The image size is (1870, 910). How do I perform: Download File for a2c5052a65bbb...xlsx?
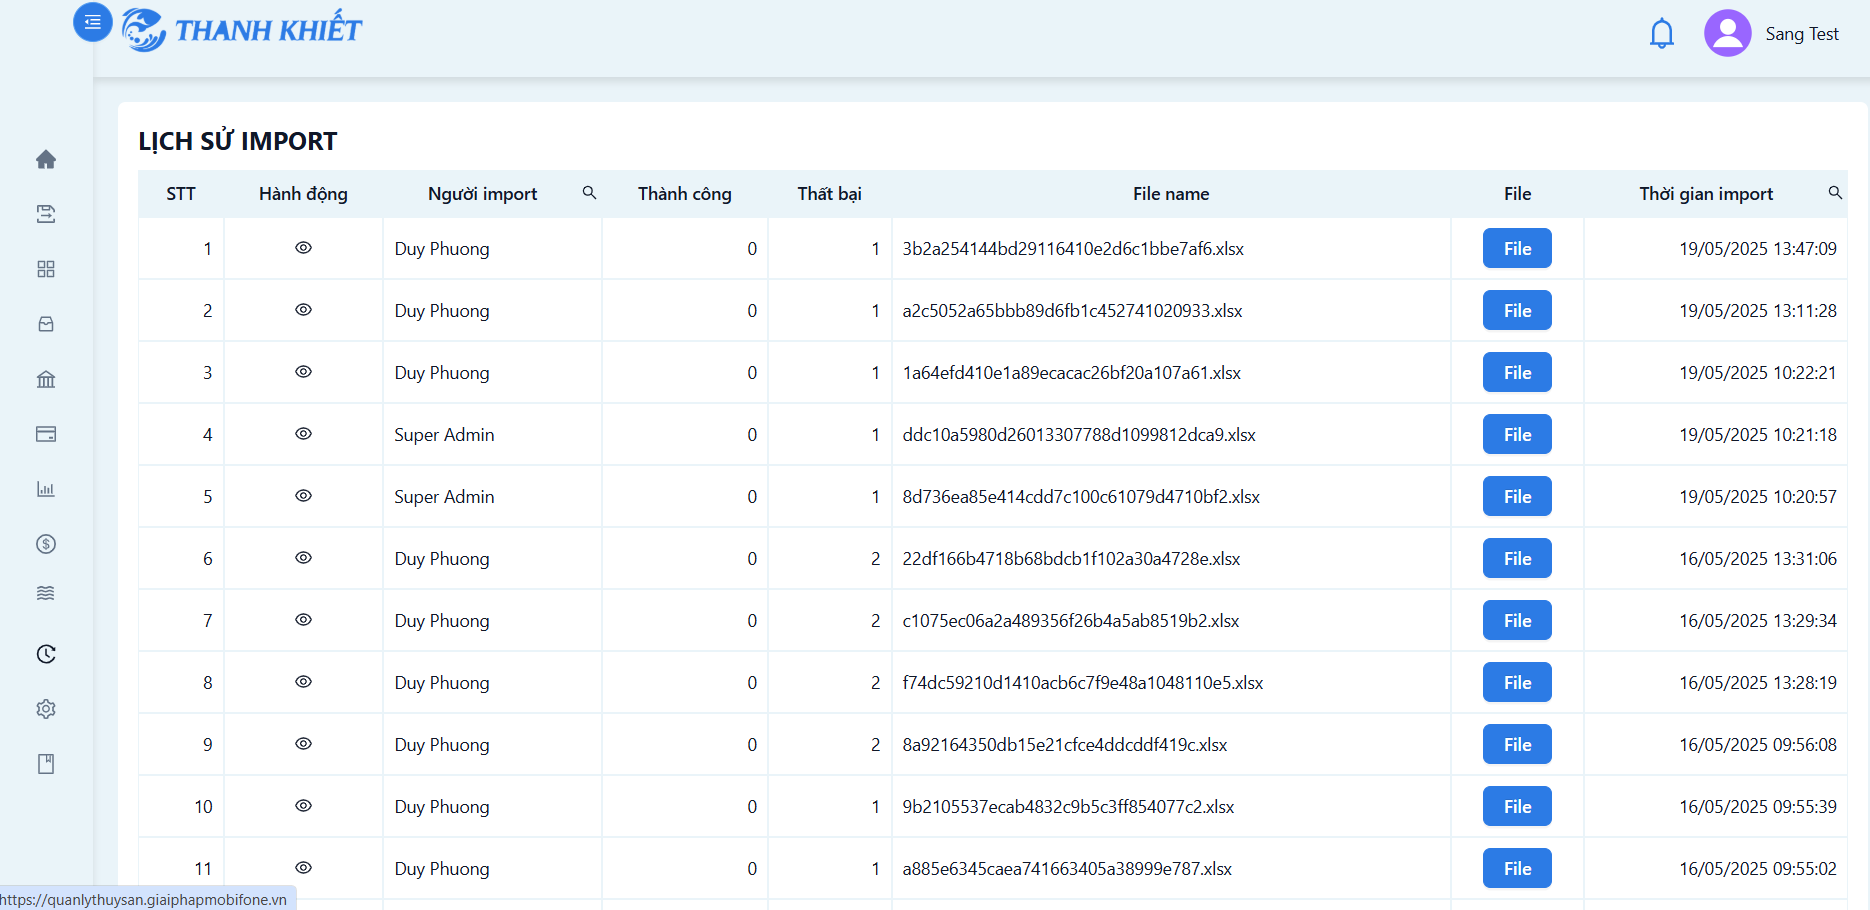click(x=1517, y=310)
